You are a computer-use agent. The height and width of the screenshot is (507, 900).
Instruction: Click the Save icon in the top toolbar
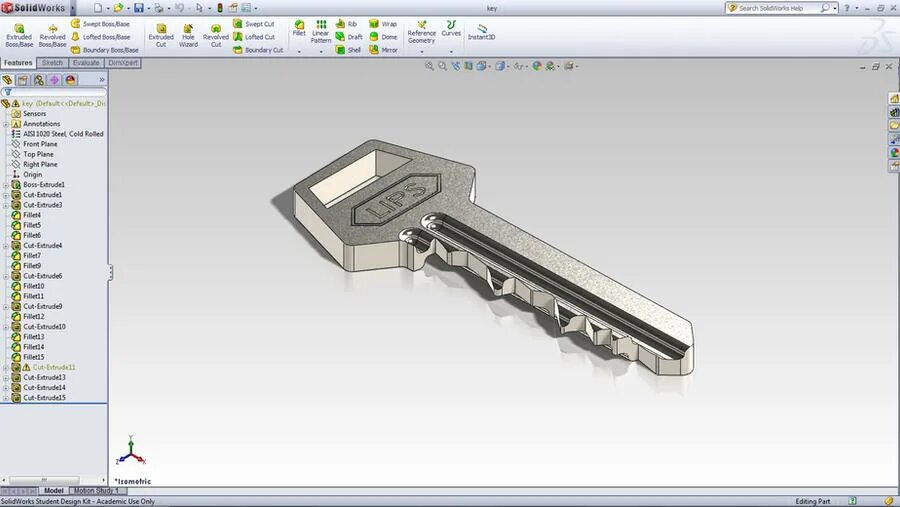point(139,8)
